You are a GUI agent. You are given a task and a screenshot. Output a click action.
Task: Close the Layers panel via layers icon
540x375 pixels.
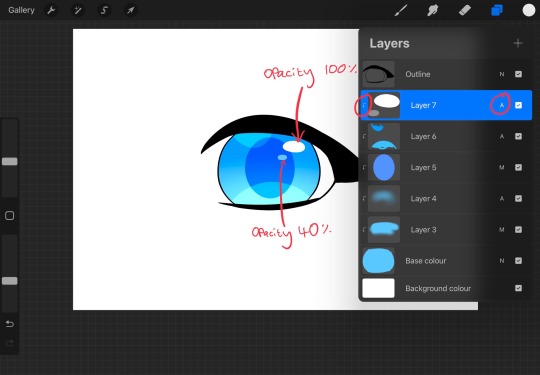click(x=497, y=10)
